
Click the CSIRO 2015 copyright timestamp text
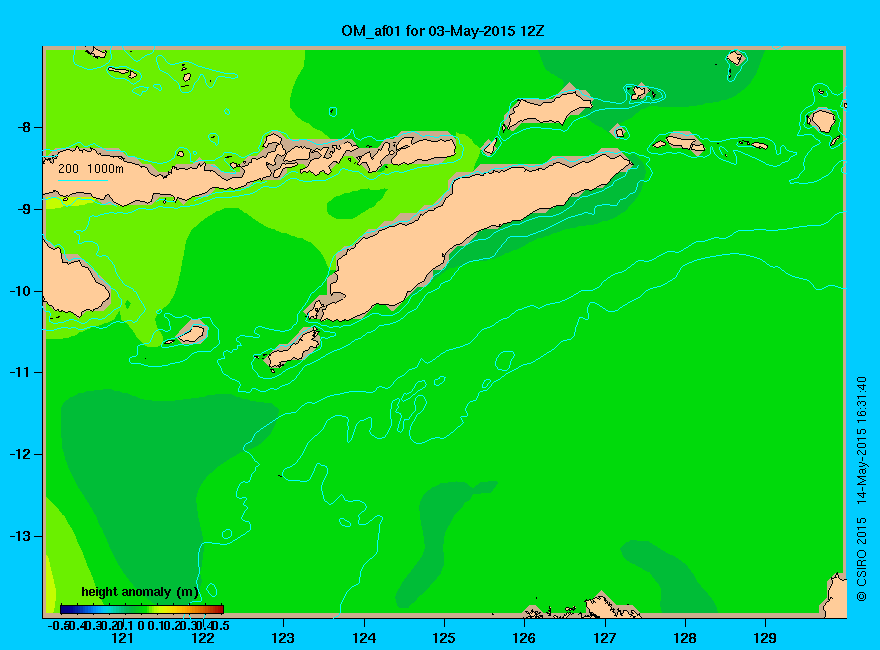pyautogui.click(x=861, y=489)
